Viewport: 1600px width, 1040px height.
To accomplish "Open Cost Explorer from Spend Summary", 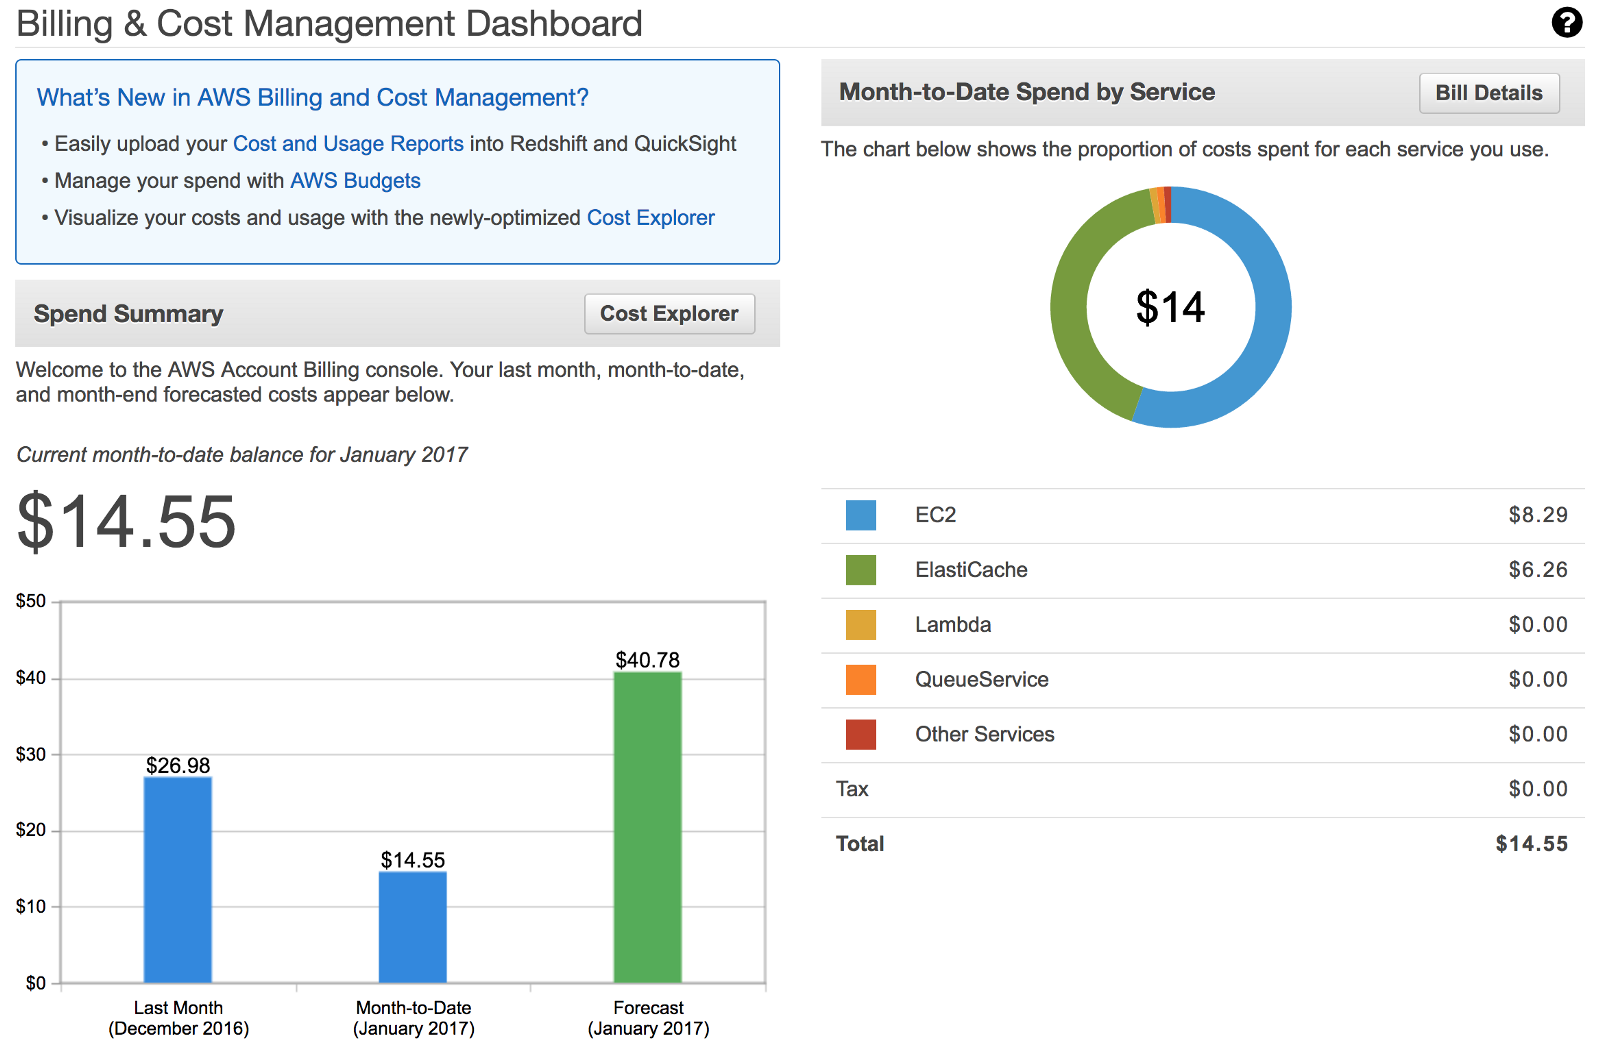I will (x=669, y=314).
